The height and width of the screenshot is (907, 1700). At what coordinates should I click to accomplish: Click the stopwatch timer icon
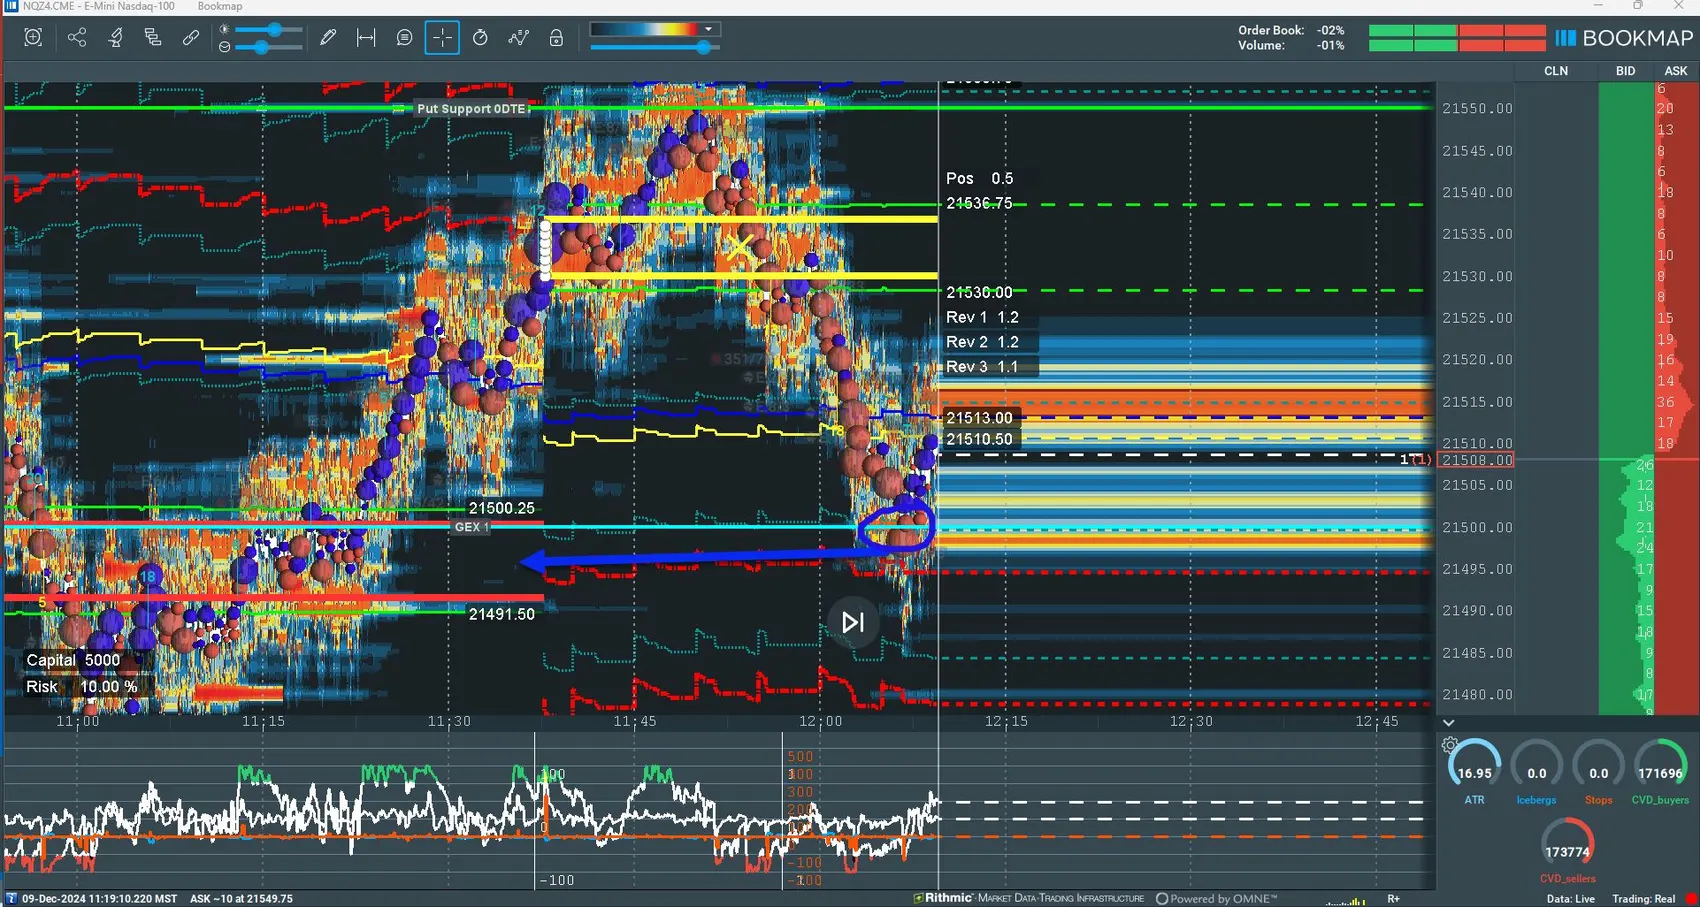(480, 38)
